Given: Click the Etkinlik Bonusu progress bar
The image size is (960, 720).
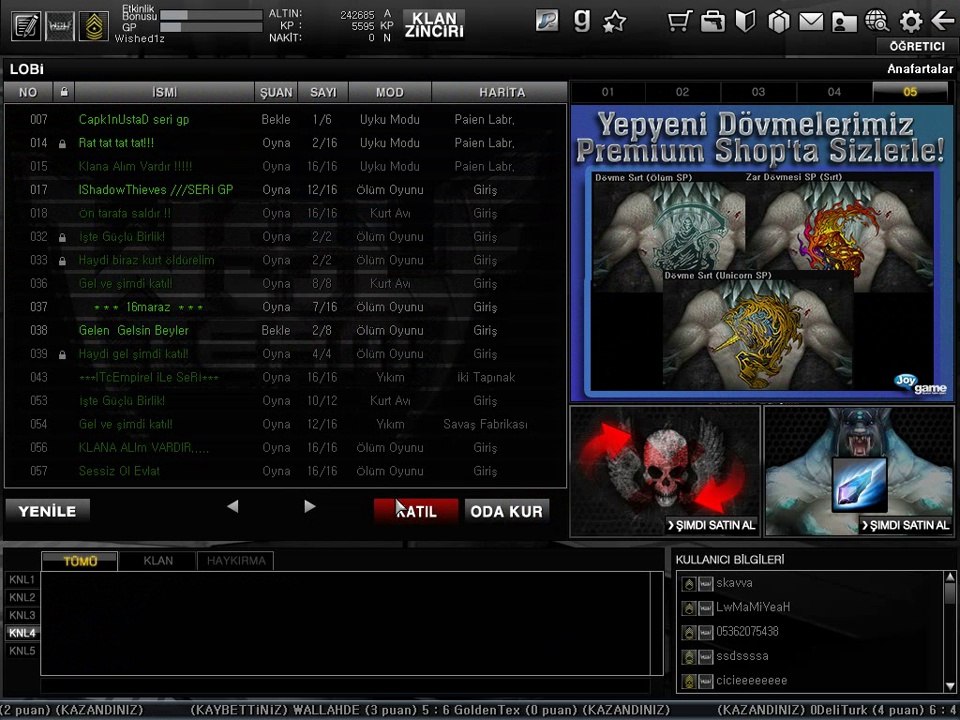Looking at the screenshot, I should (x=211, y=14).
